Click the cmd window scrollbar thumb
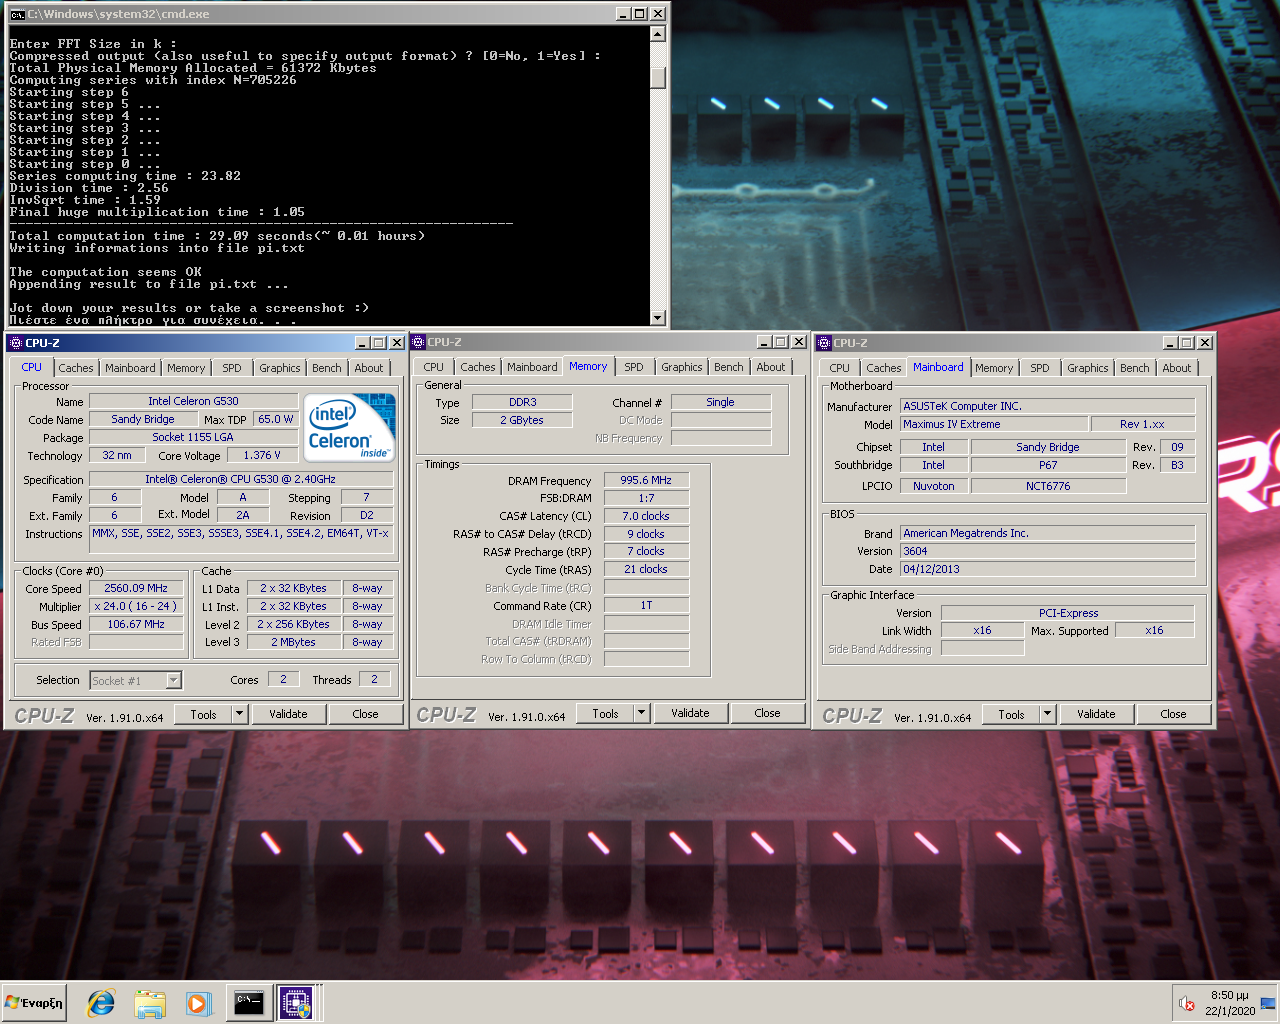The height and width of the screenshot is (1024, 1280). 657,77
